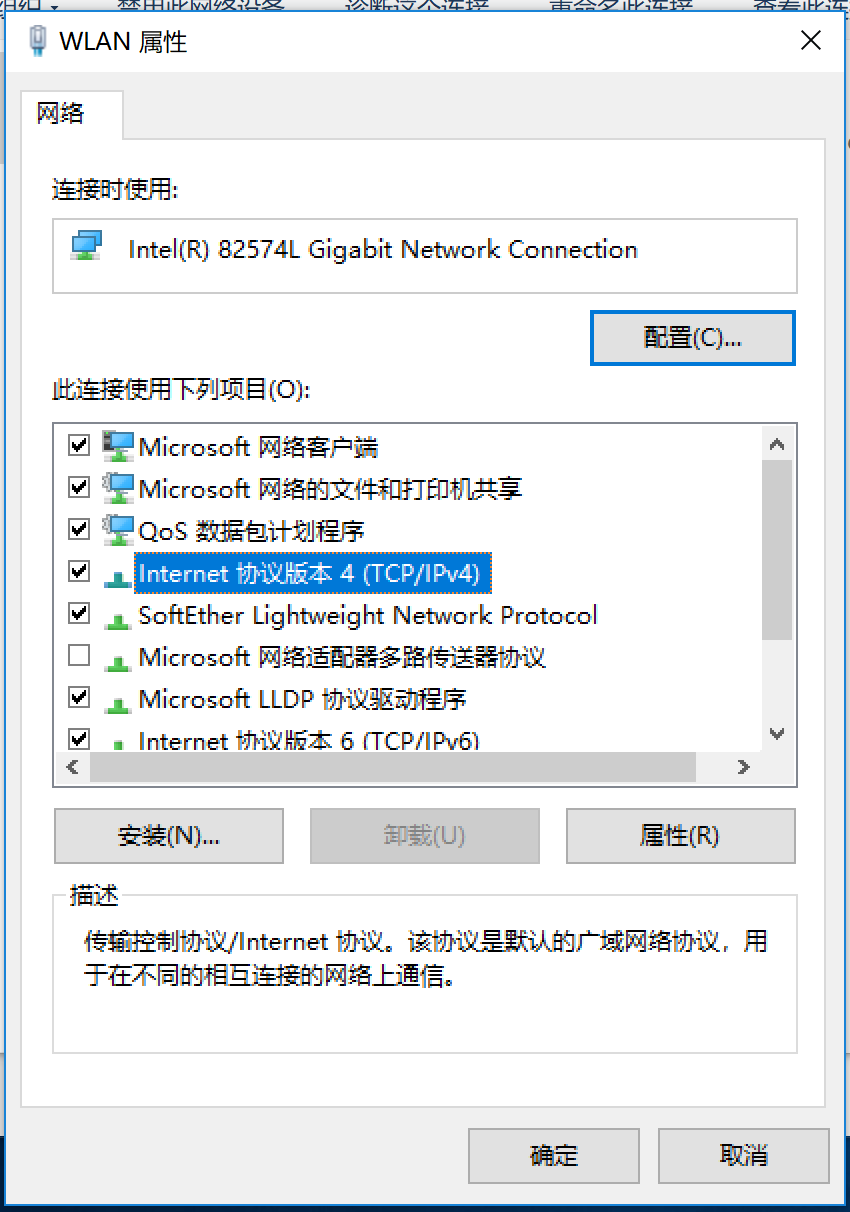
Task: Select the Microsoft 网络客户端 item icon
Action: [119, 445]
